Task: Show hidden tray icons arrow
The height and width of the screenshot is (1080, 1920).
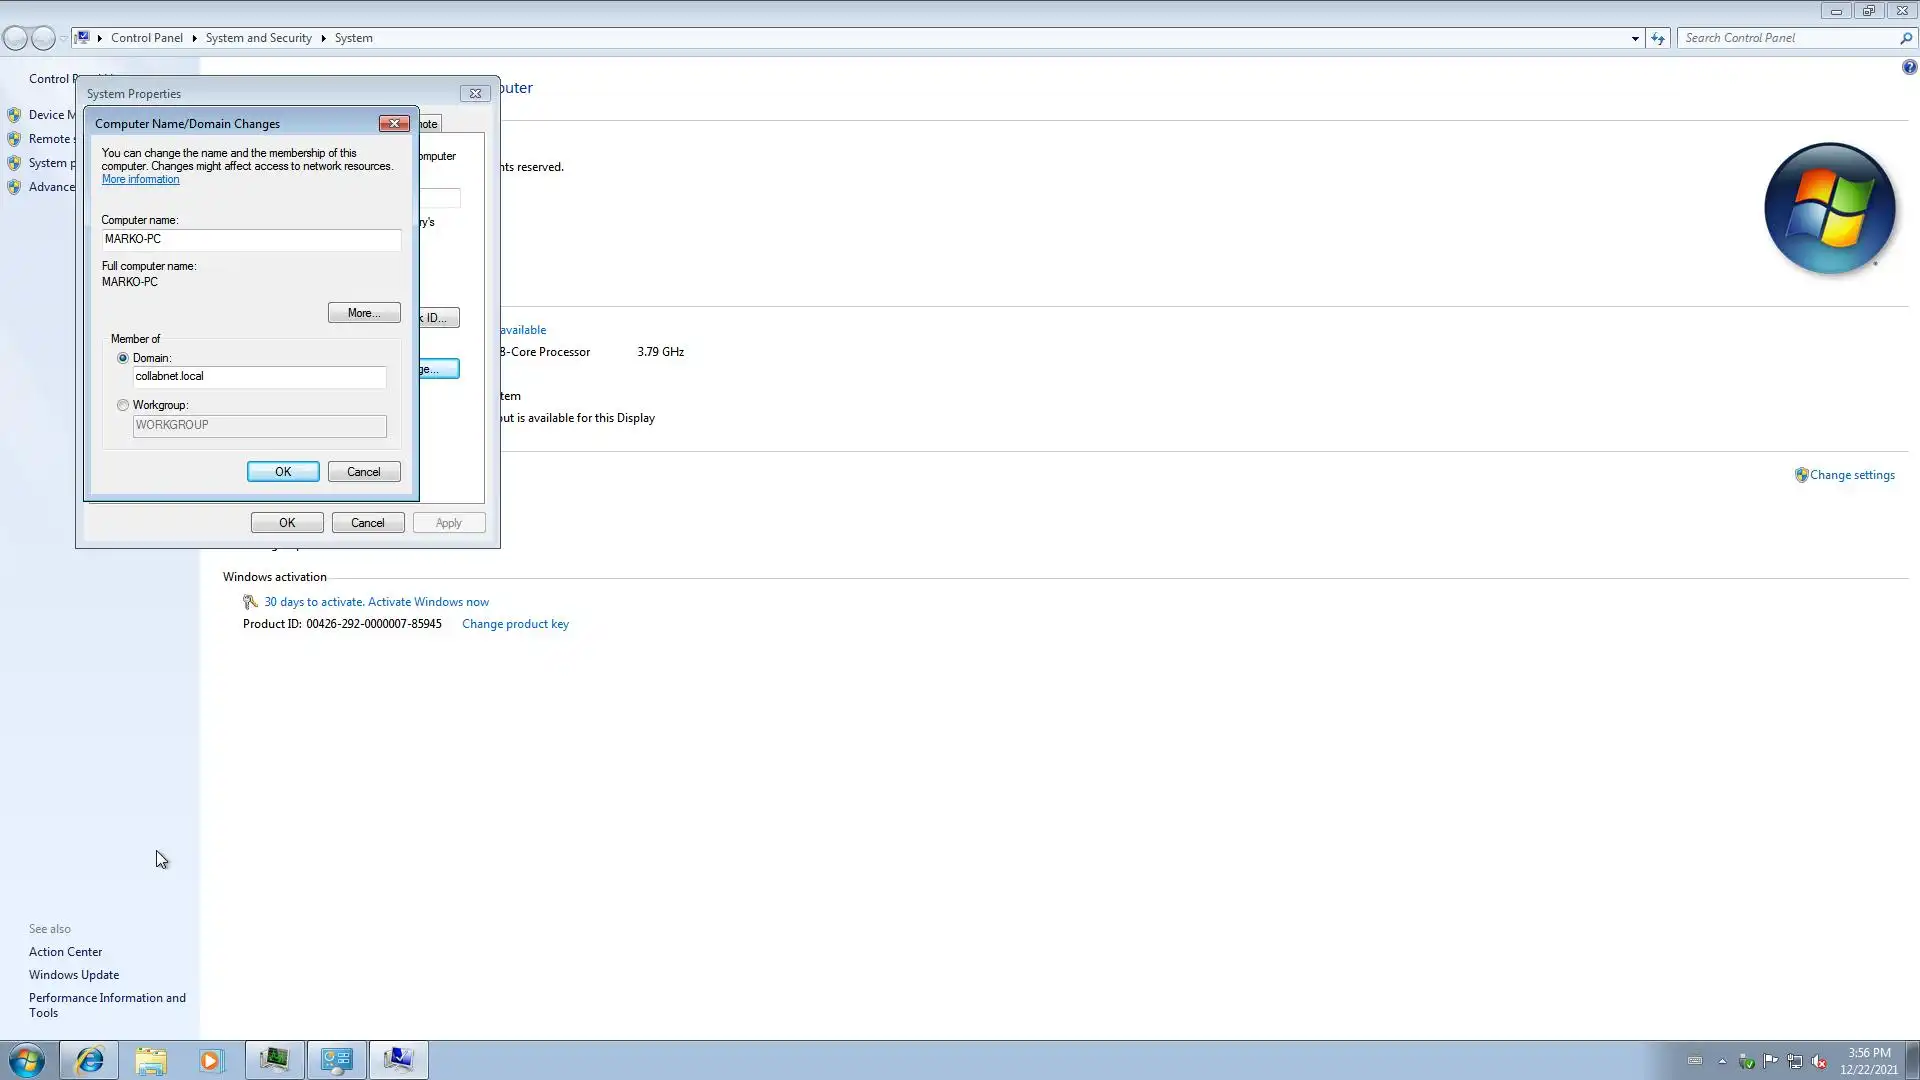Action: pos(1722,1061)
